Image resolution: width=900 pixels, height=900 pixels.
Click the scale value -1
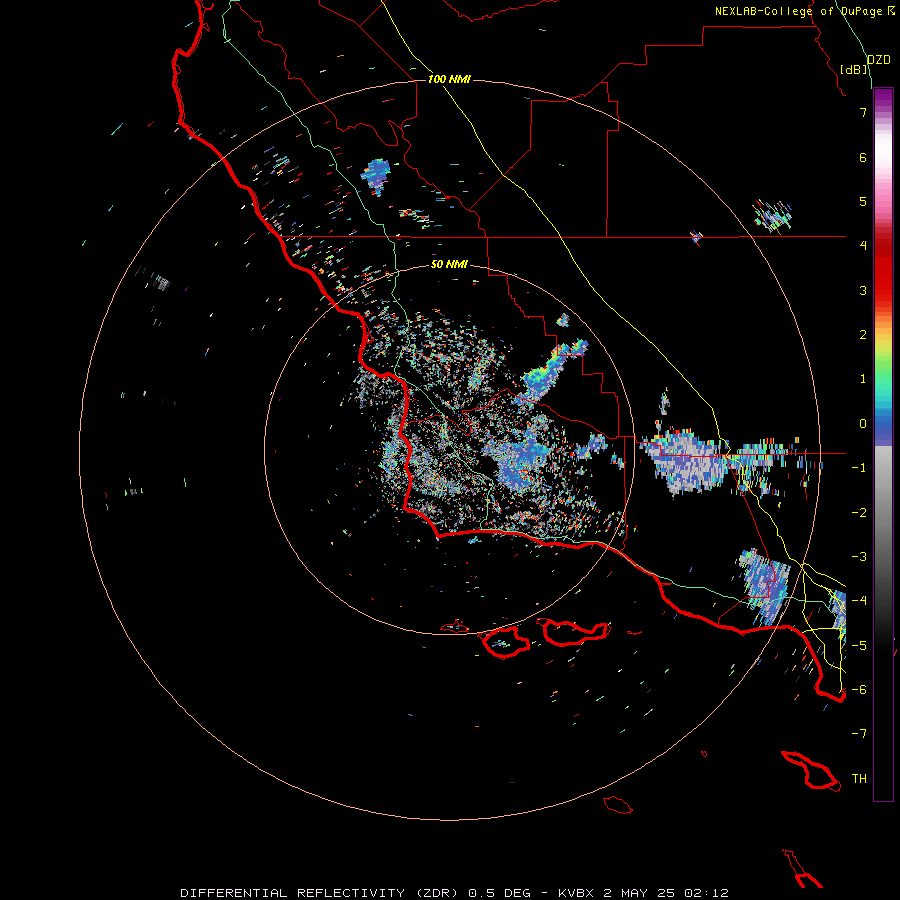click(859, 468)
